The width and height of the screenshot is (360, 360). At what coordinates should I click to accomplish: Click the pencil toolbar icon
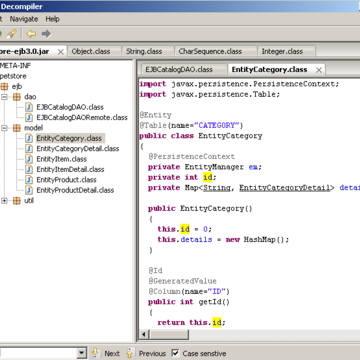(11, 34)
